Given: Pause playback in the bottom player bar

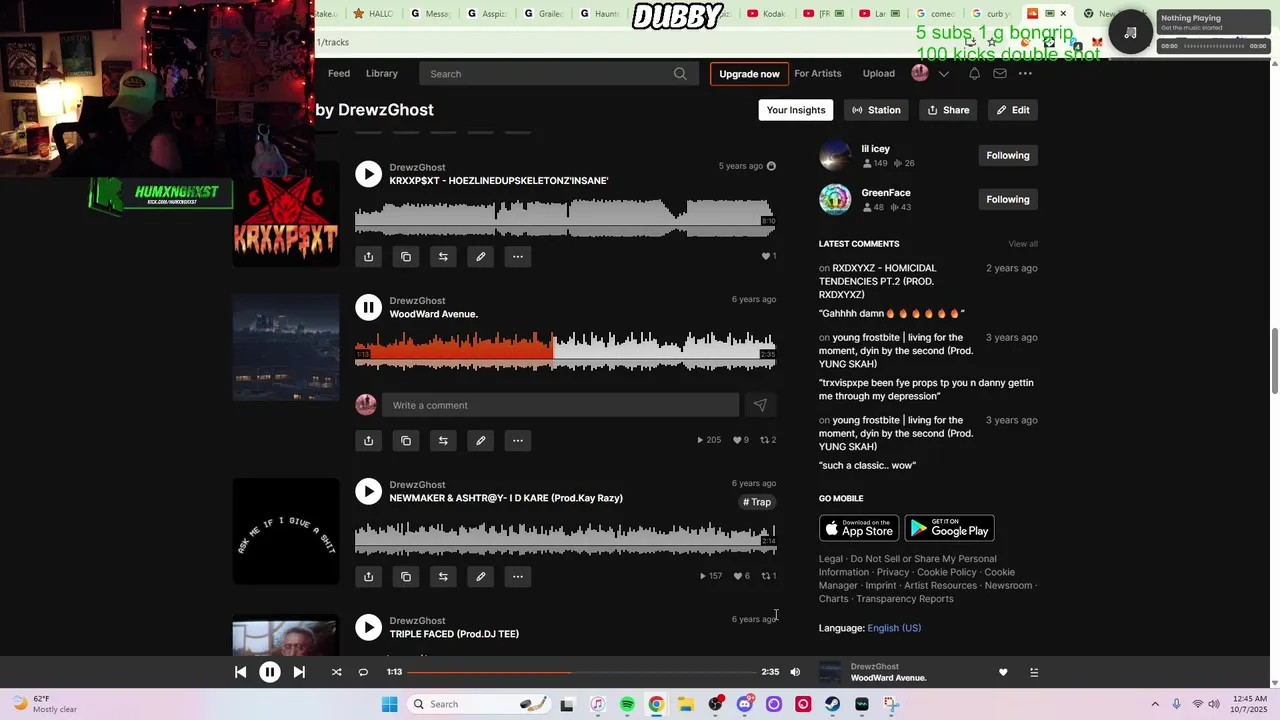Looking at the screenshot, I should 270,672.
